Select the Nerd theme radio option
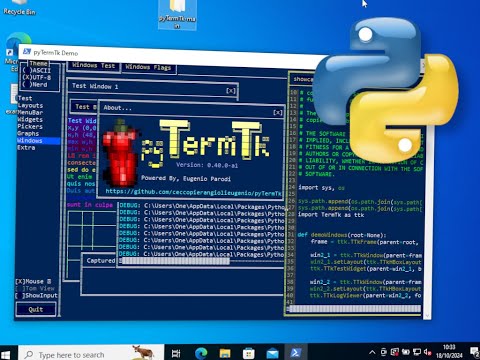Screen dimensions: 480x360 click(35, 85)
